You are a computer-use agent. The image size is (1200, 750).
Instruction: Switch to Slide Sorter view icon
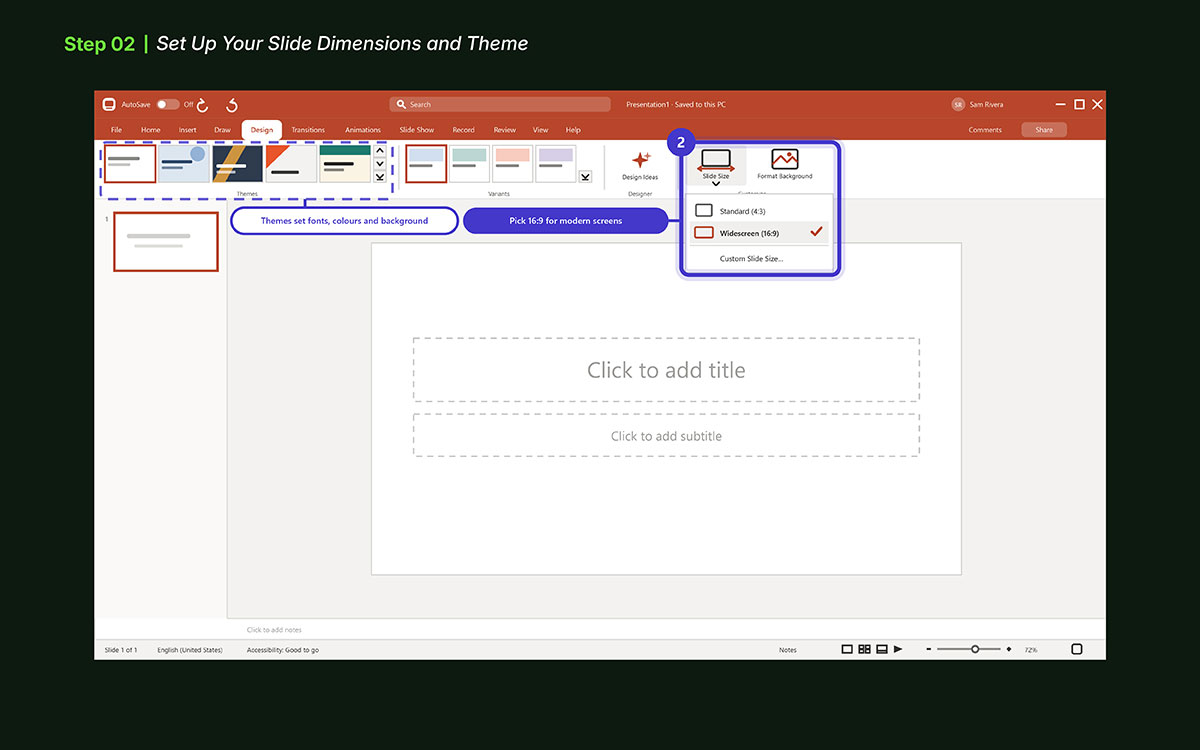pyautogui.click(x=864, y=649)
